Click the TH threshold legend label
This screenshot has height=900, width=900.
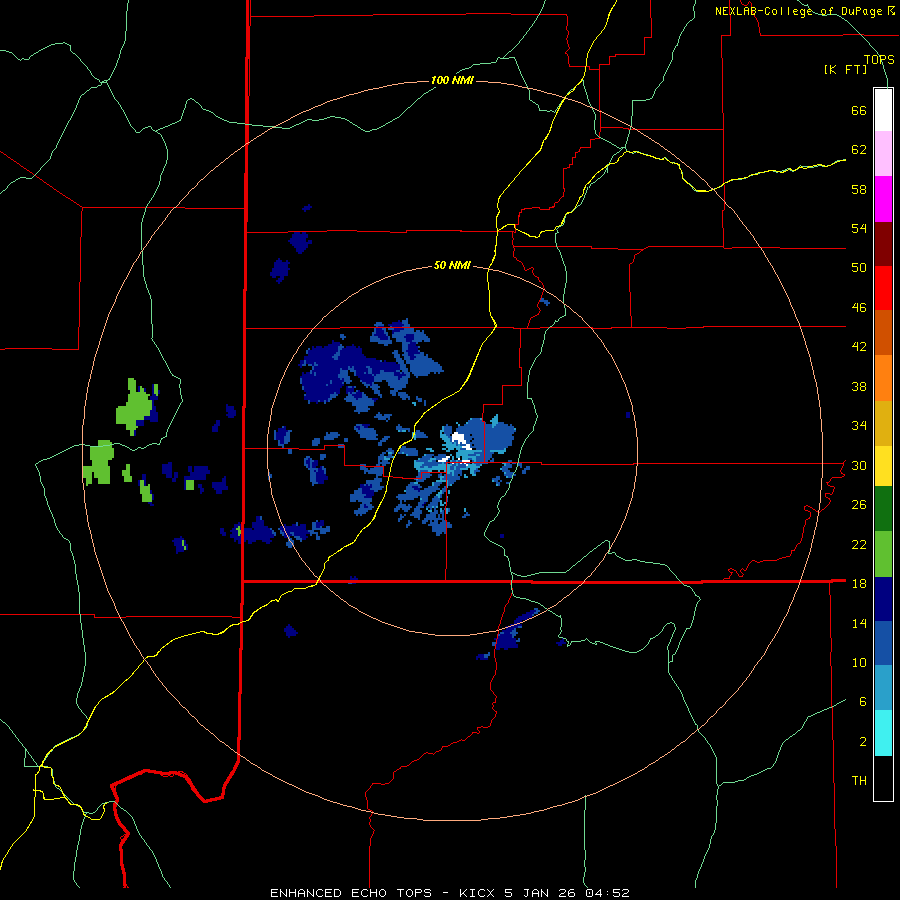coord(859,781)
